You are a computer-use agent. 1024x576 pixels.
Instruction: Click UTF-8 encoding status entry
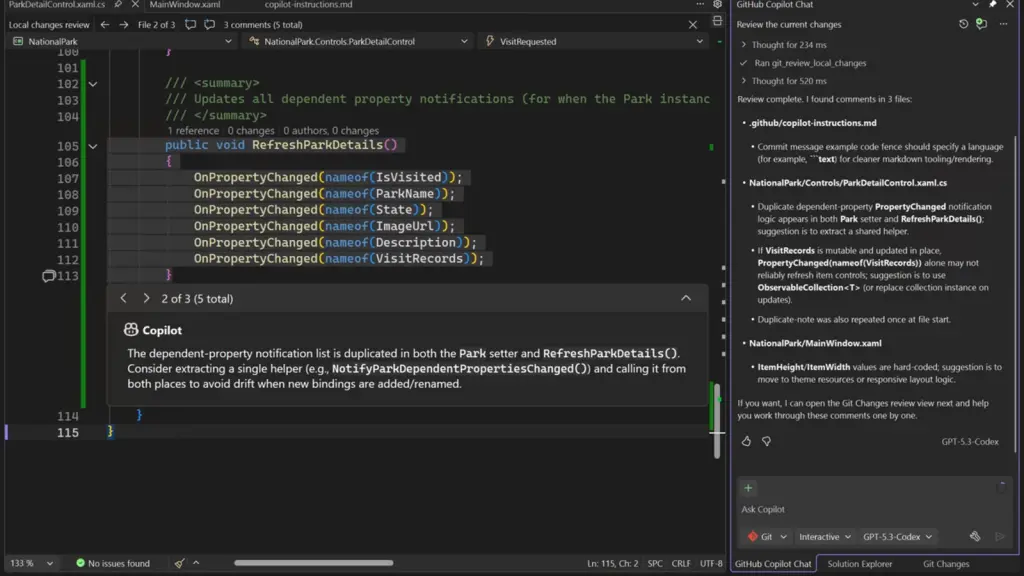pyautogui.click(x=711, y=563)
